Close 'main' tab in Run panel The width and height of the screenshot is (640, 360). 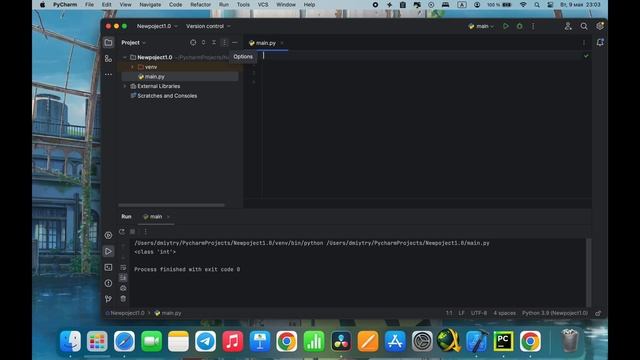point(168,217)
